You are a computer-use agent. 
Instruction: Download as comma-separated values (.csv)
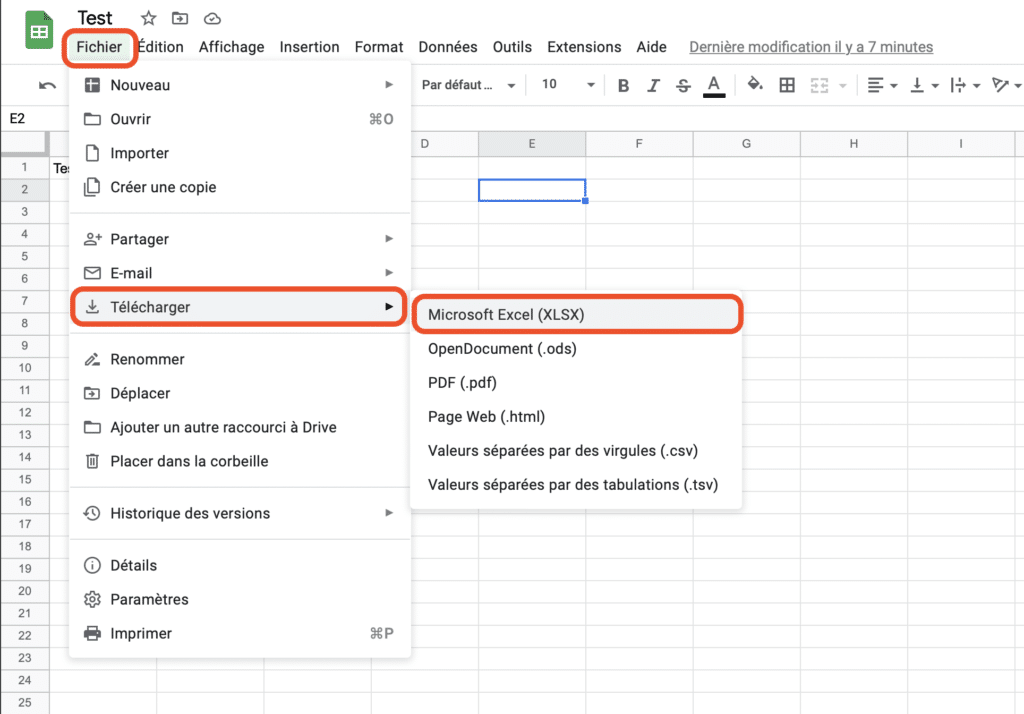576,451
